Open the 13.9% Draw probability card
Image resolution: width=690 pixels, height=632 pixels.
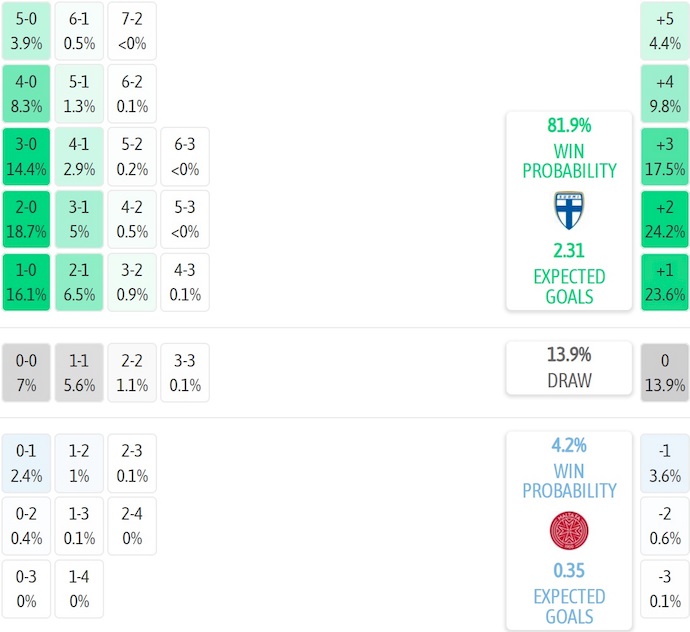pos(569,367)
